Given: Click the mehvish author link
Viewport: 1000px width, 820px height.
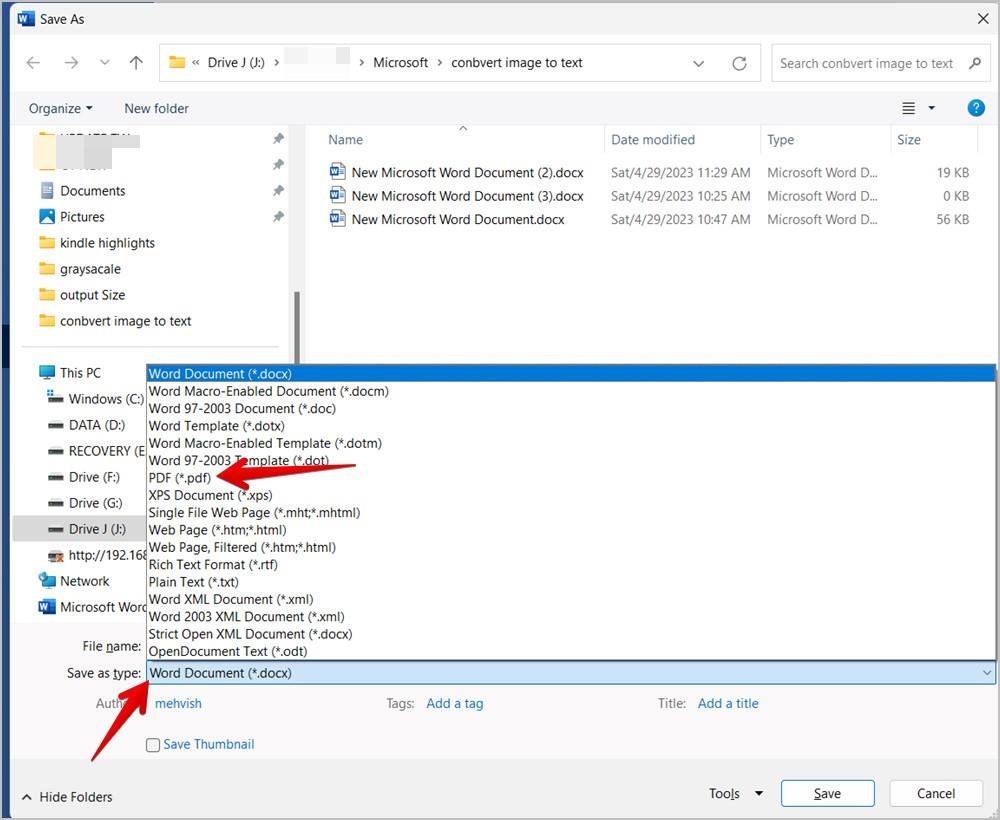Looking at the screenshot, I should point(178,703).
